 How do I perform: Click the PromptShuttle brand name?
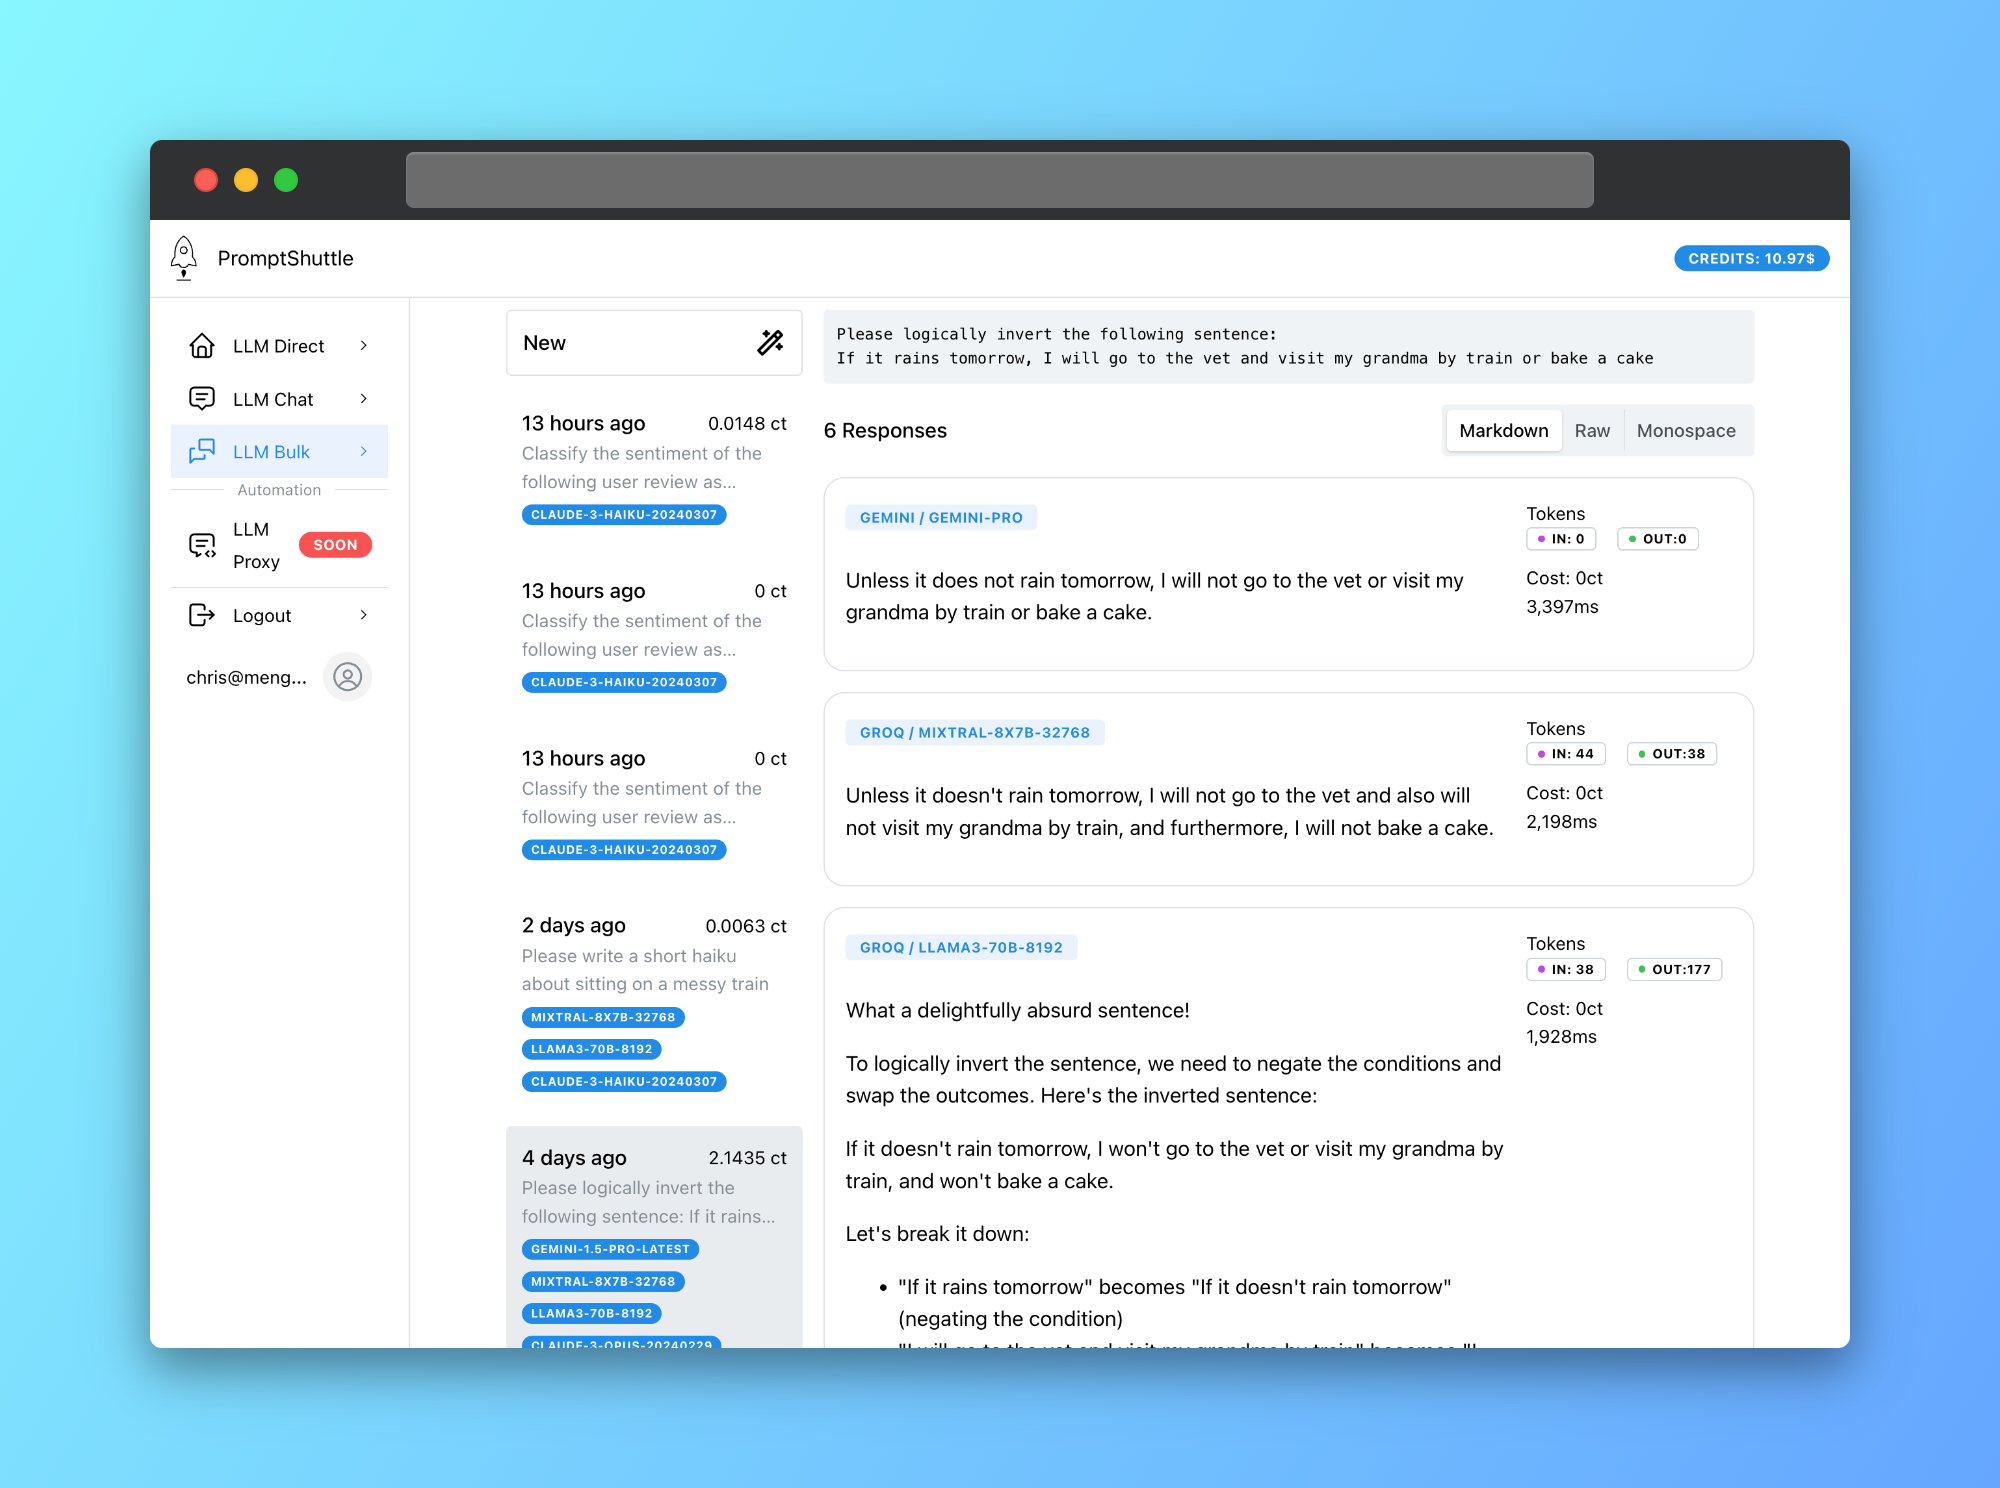click(x=285, y=258)
